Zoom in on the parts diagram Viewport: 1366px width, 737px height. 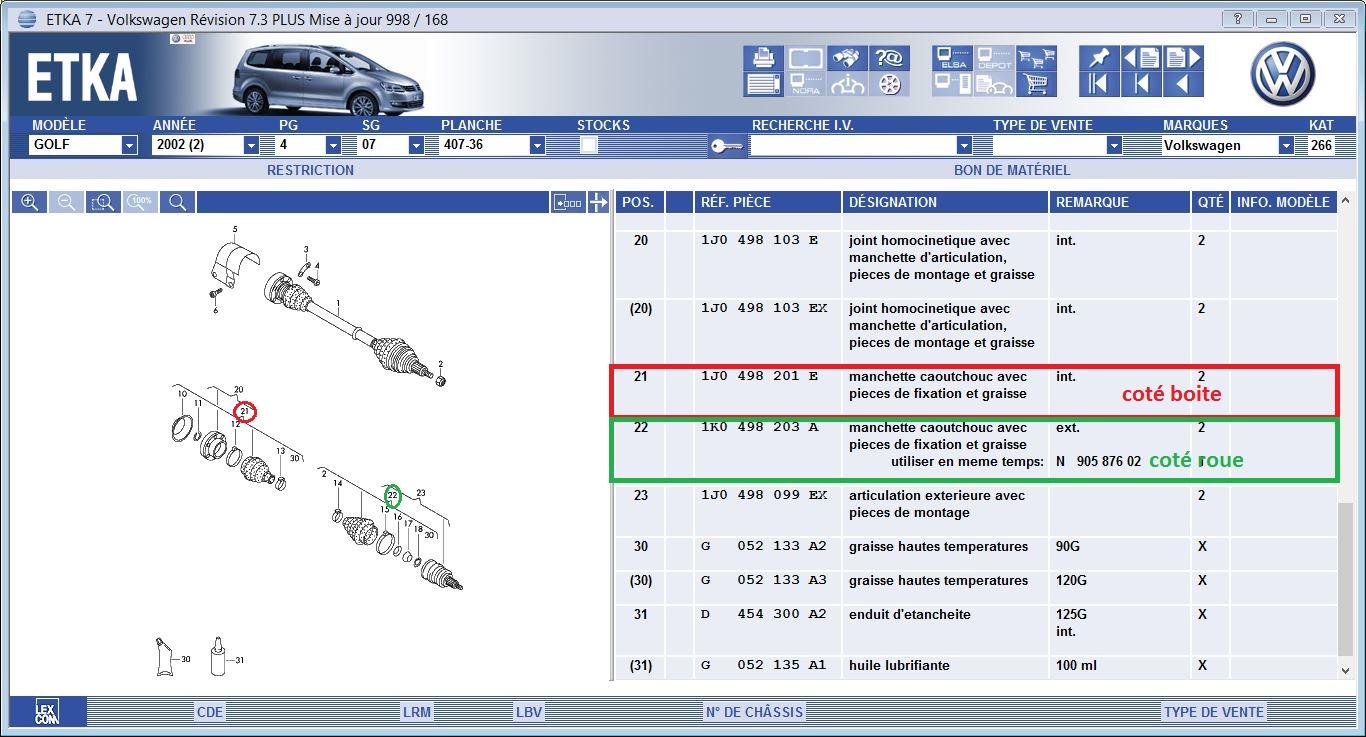click(30, 202)
